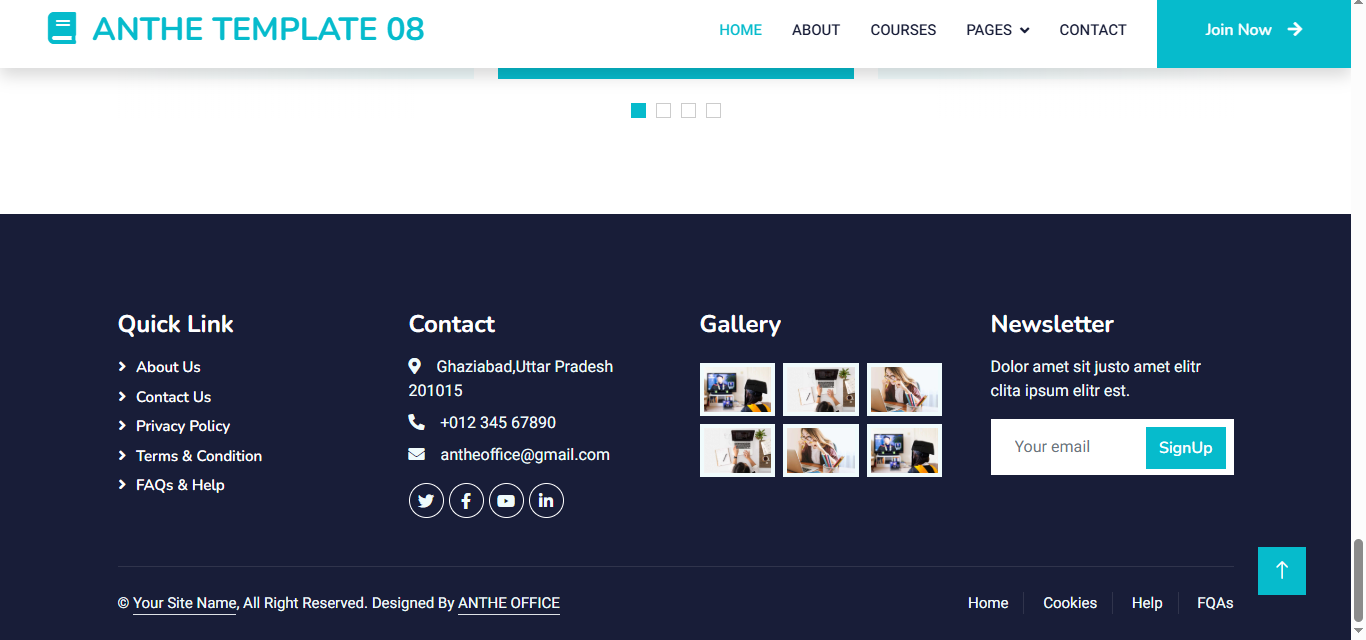
Task: Open the first gallery thumbnail image
Action: click(737, 389)
